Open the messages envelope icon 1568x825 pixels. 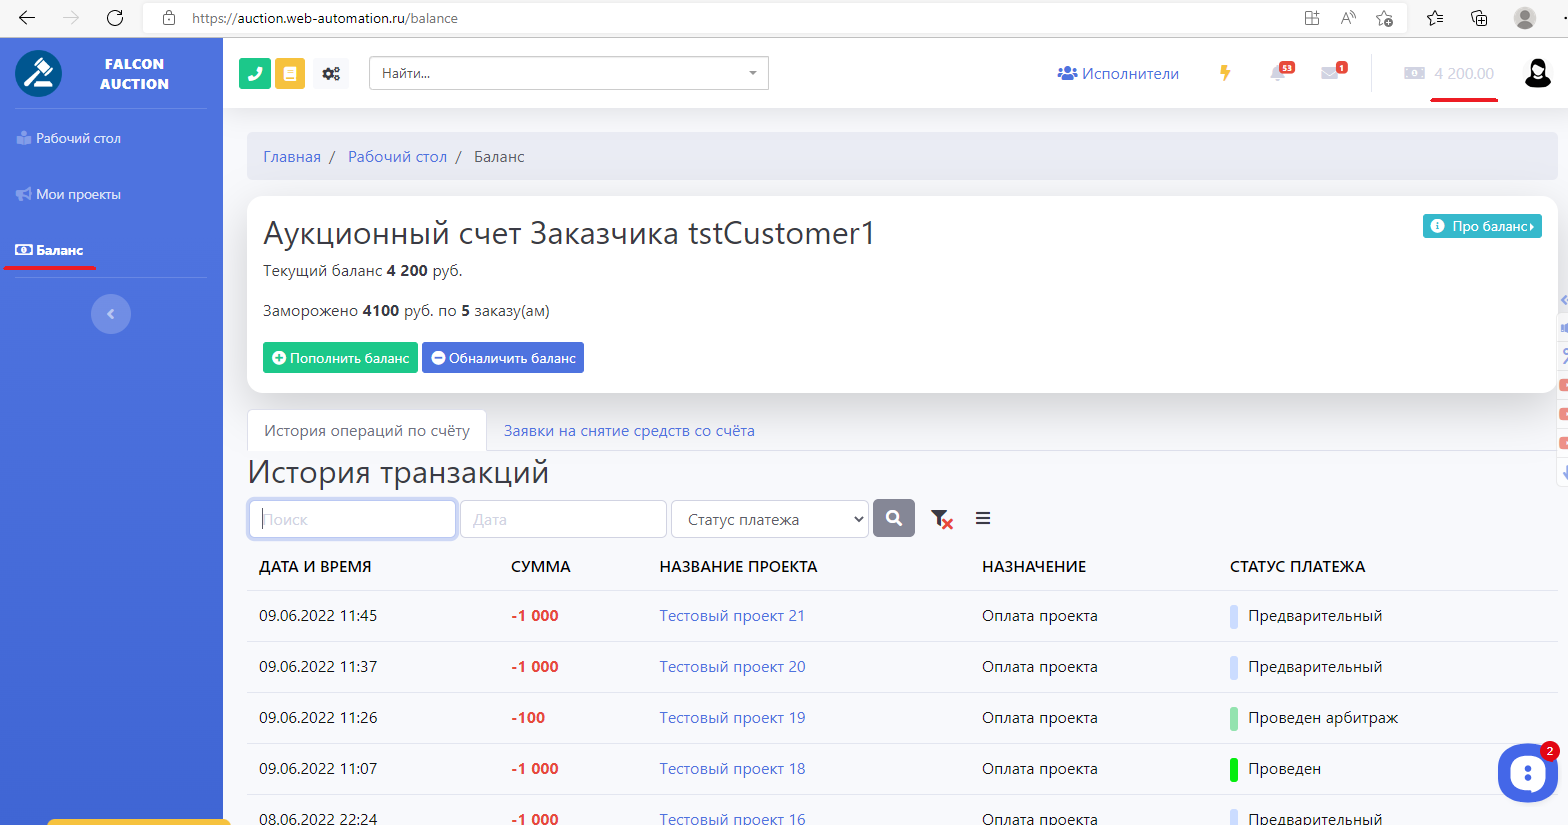[x=1330, y=73]
